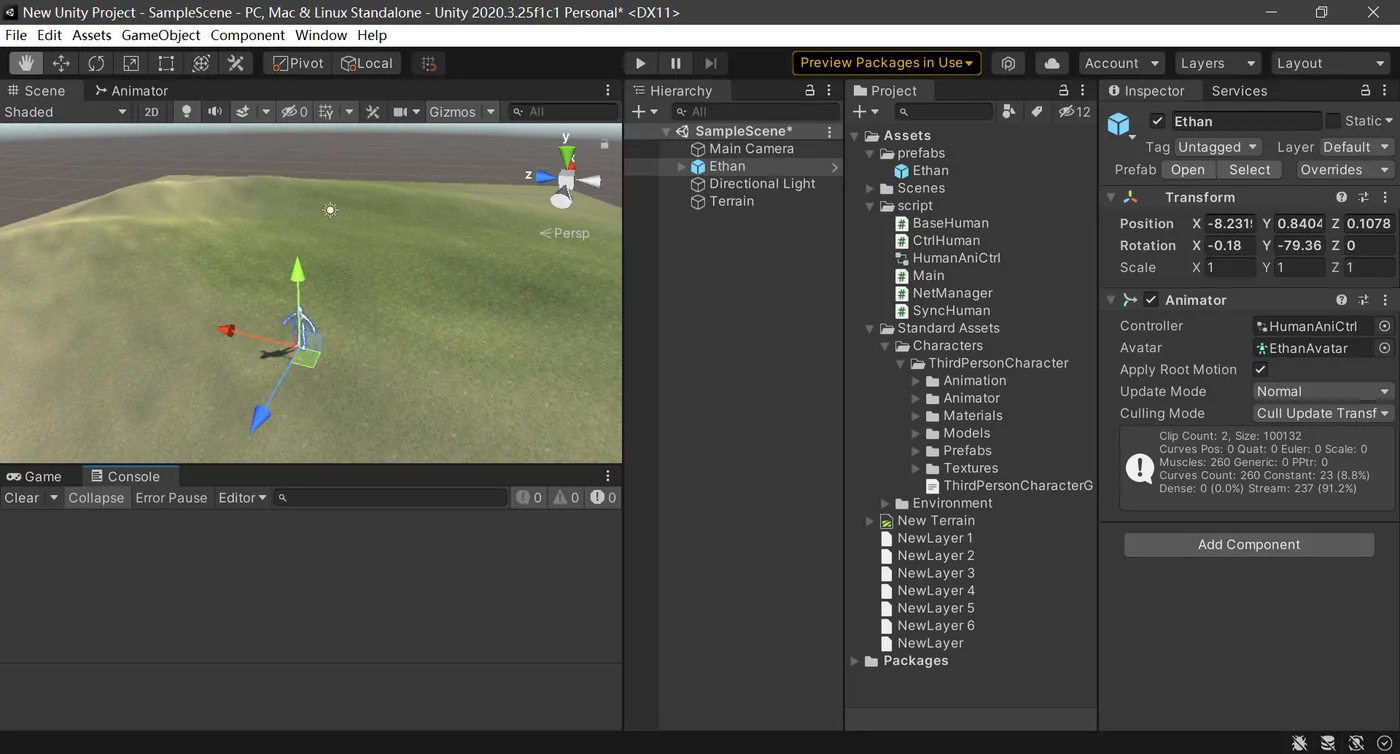Open the Layout dropdown

(1331, 63)
